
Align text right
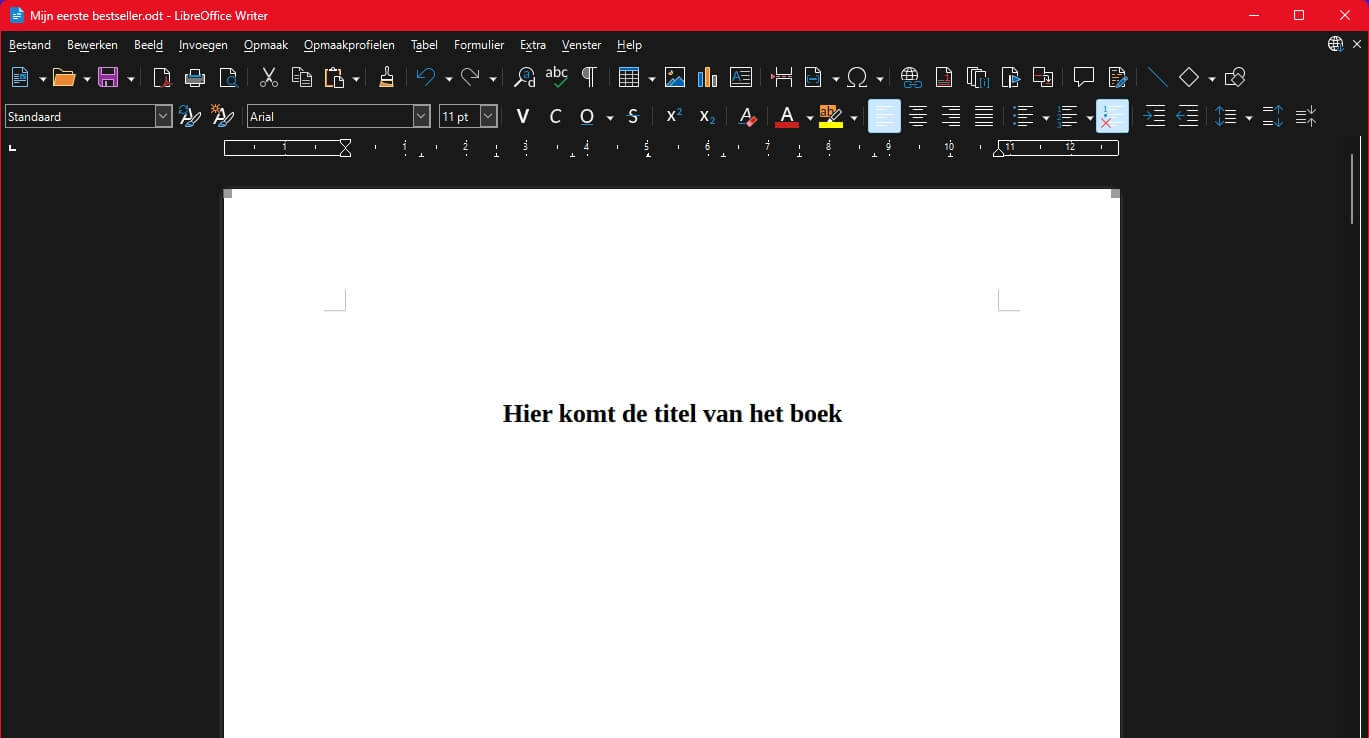pos(951,117)
